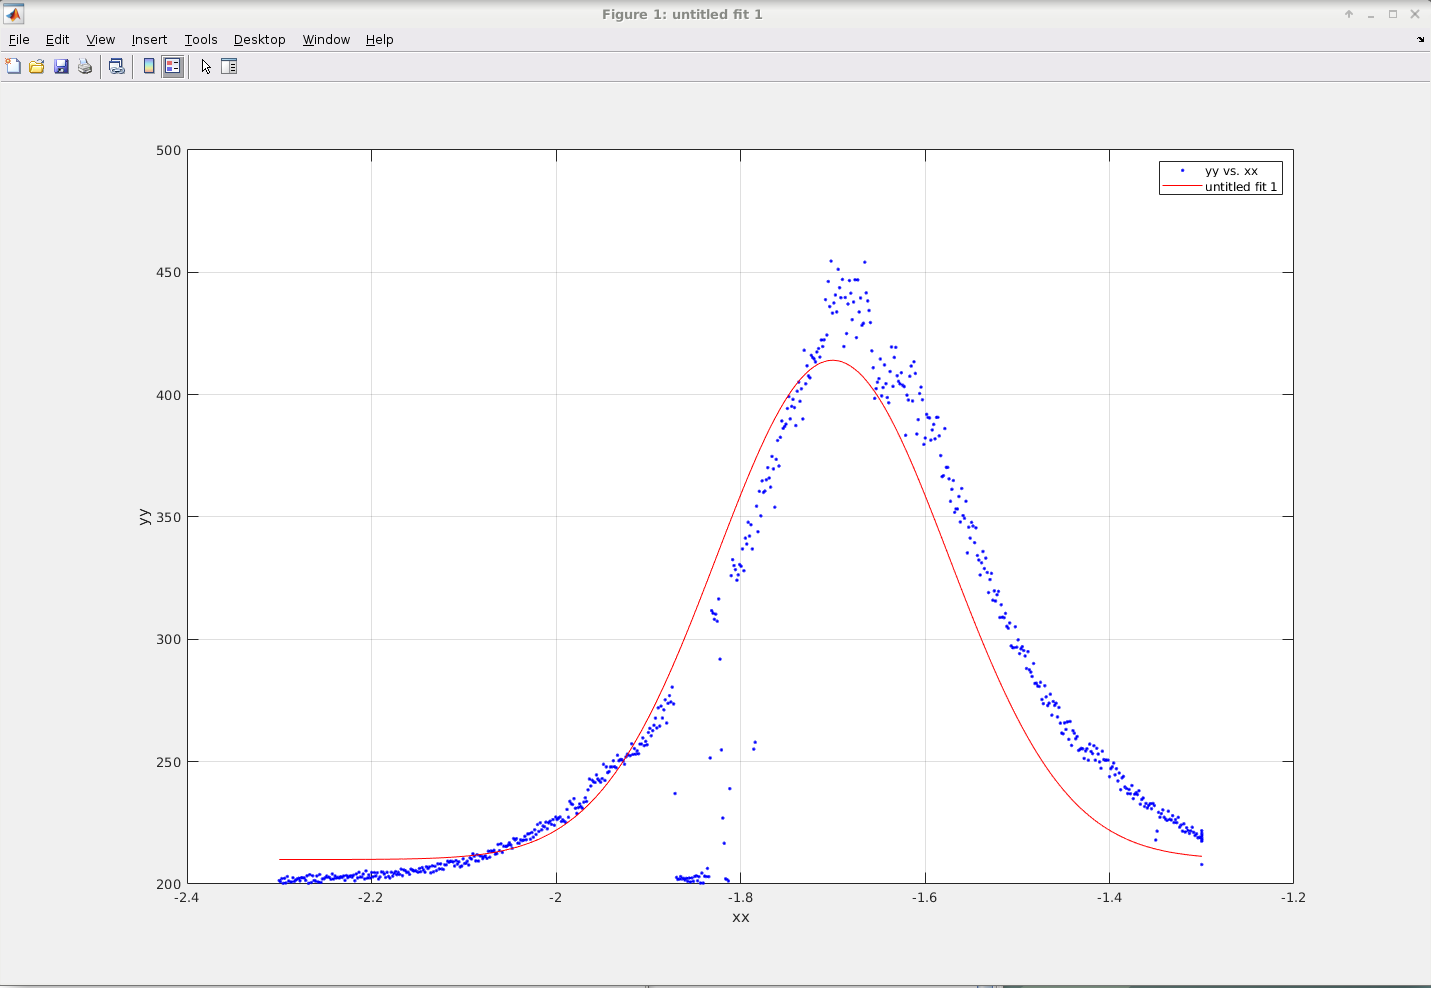This screenshot has height=988, width=1431.
Task: Click the Open File folder icon
Action: point(37,66)
